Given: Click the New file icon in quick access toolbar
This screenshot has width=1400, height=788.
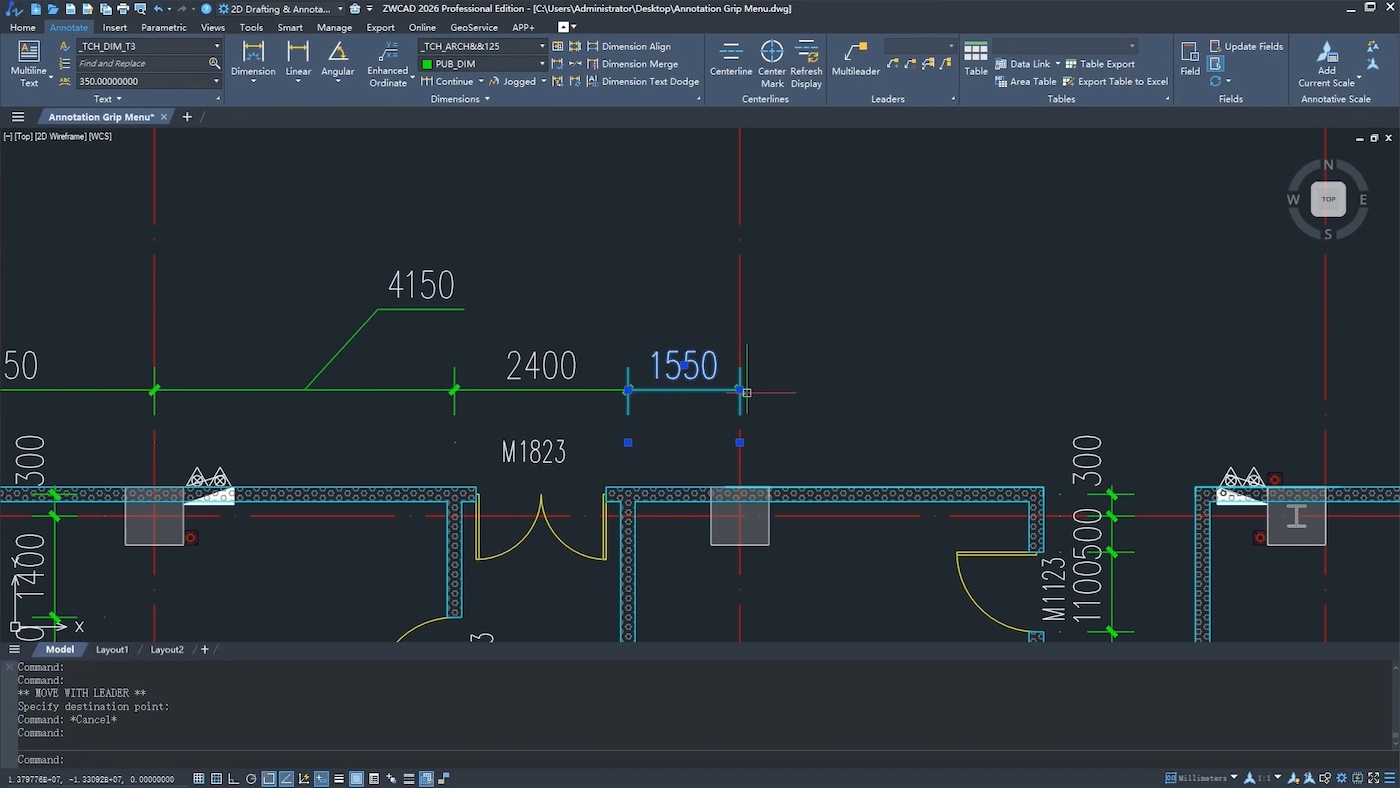Looking at the screenshot, I should pyautogui.click(x=36, y=9).
